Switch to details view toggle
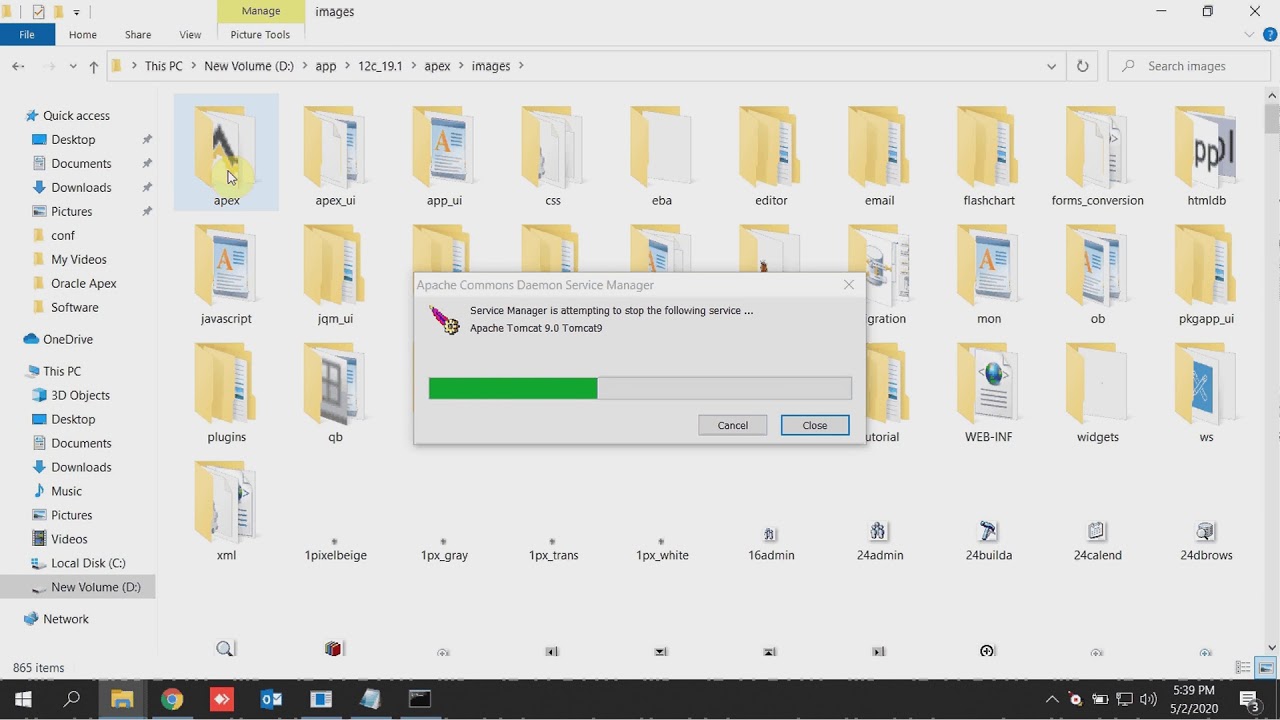Image resolution: width=1280 pixels, height=720 pixels. 1244,668
